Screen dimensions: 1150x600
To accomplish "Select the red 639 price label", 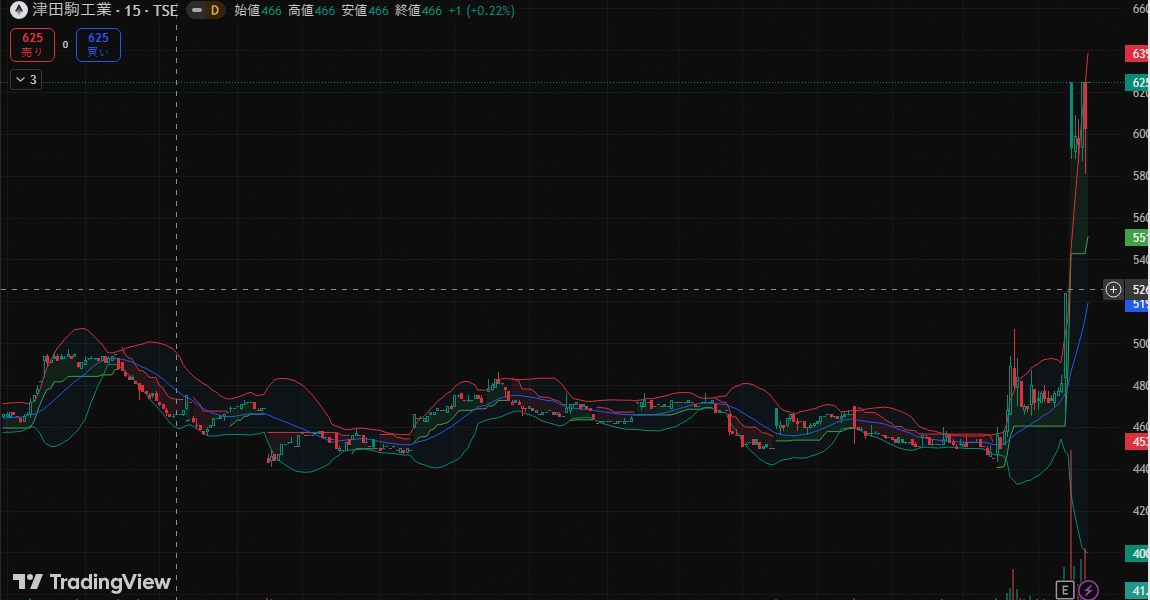I will pos(1138,54).
